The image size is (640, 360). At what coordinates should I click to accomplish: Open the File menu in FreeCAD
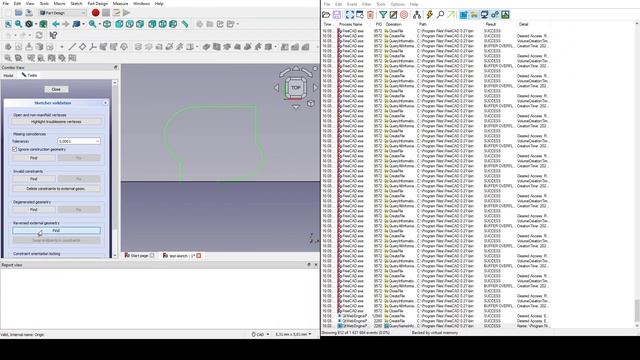coord(6,3)
